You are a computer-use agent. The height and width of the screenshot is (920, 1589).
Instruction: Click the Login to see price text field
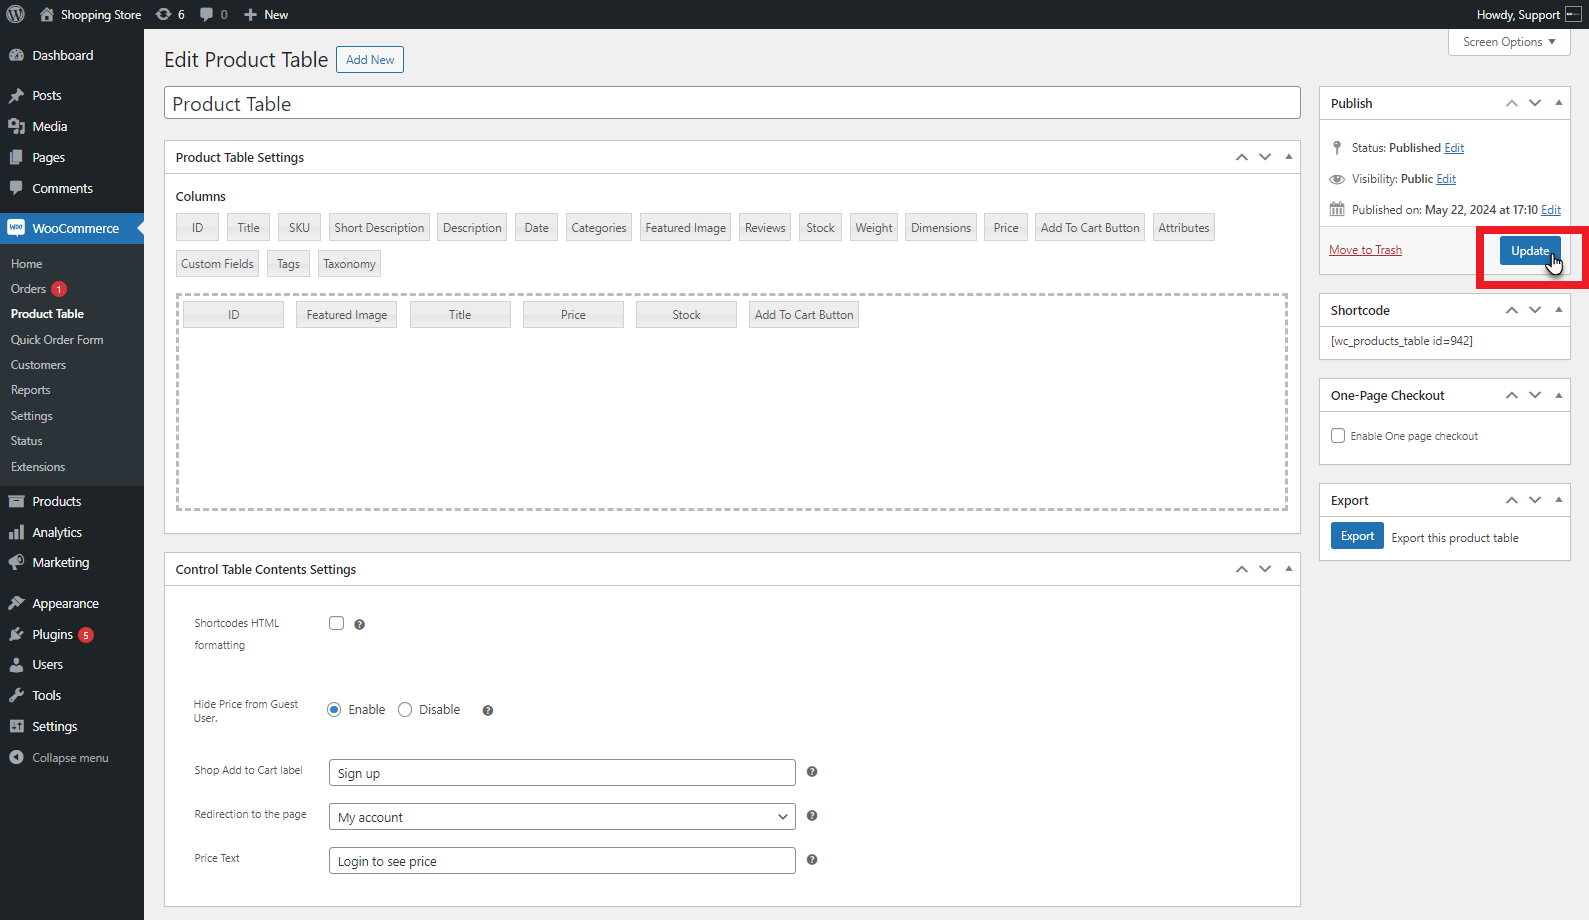562,861
